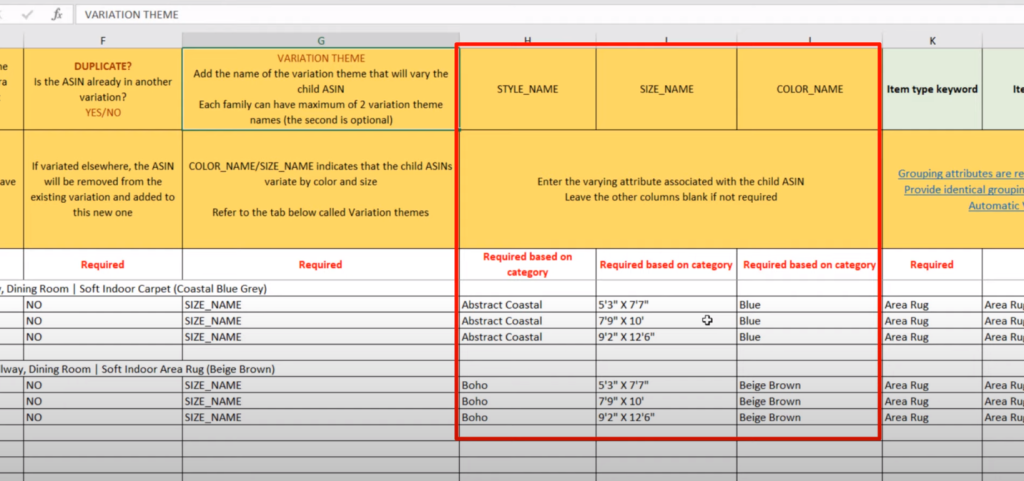This screenshot has height=481, width=1024.
Task: Select Boho cell beside 5'3" X 7'7"
Action: [x=528, y=385]
